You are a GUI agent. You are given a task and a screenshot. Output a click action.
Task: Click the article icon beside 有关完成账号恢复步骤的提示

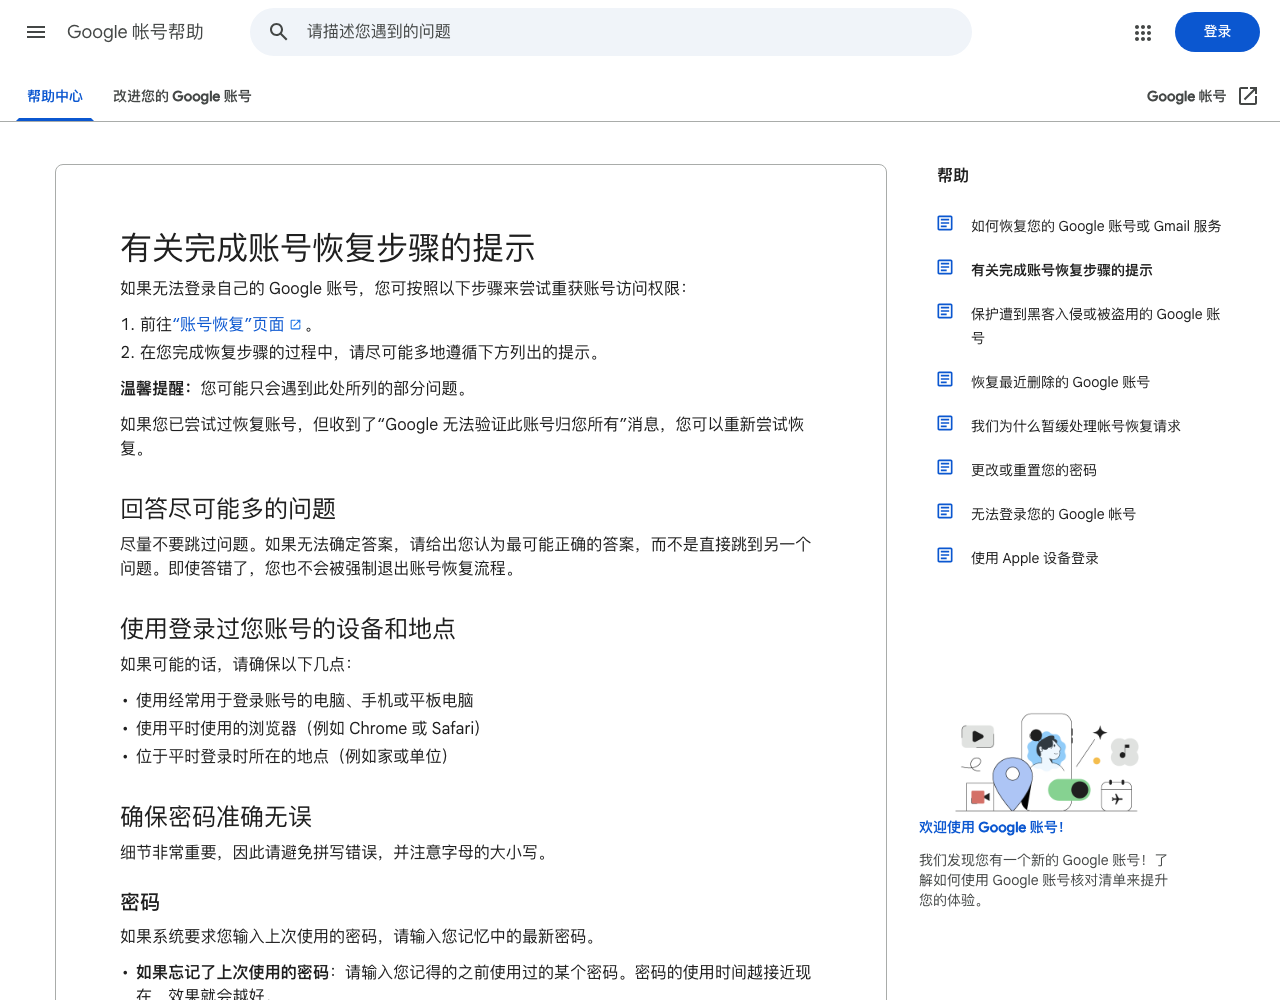(945, 267)
